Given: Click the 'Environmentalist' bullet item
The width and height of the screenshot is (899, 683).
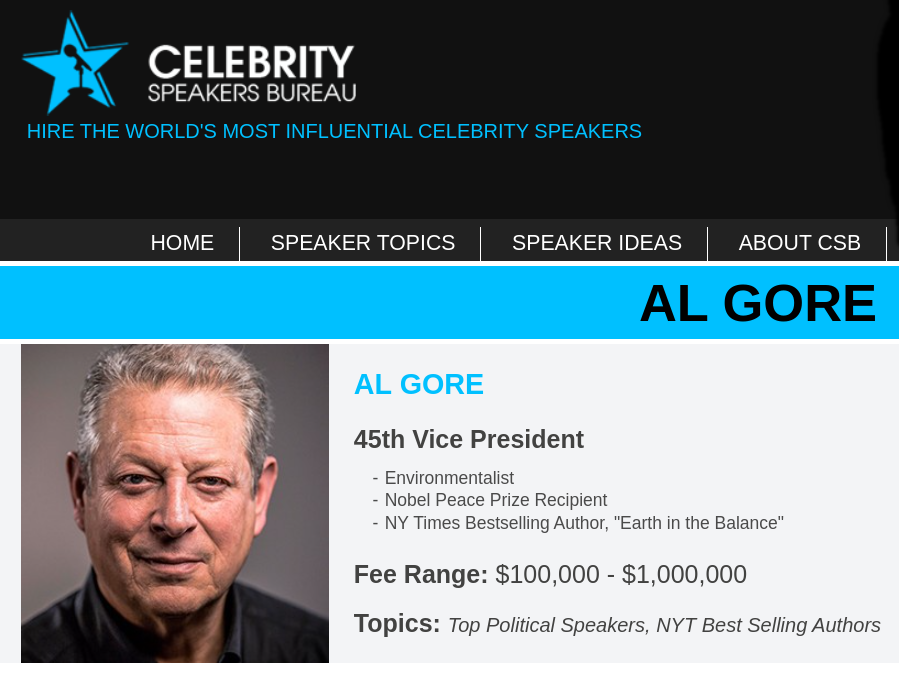Looking at the screenshot, I should (x=449, y=478).
